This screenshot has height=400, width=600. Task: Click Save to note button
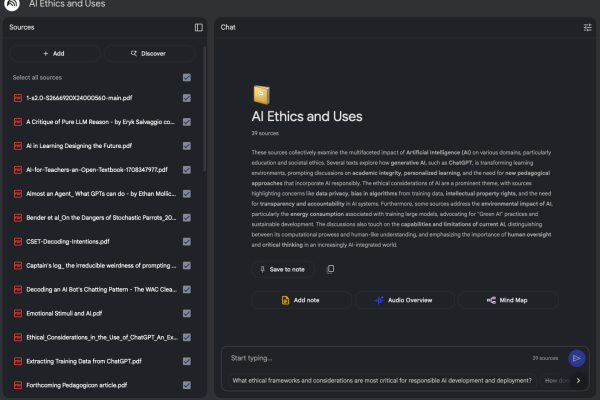(x=283, y=269)
